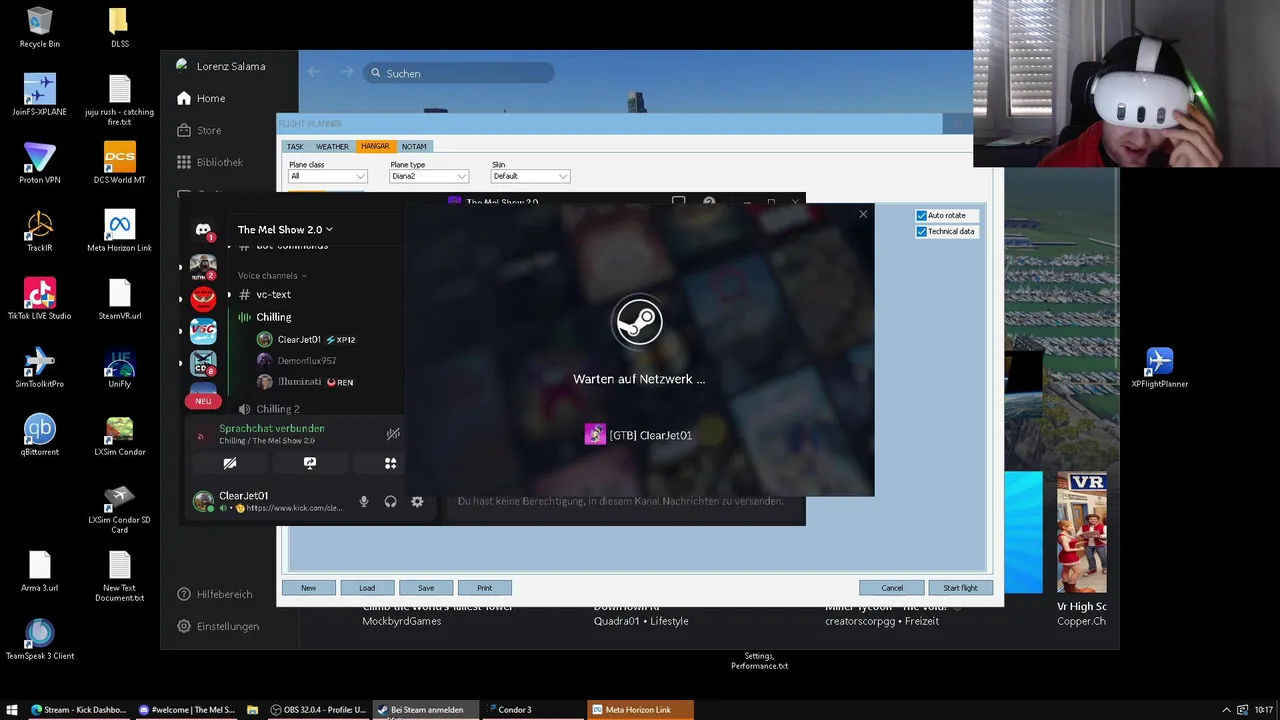Launch TrackIR desktop icon

pyautogui.click(x=39, y=231)
